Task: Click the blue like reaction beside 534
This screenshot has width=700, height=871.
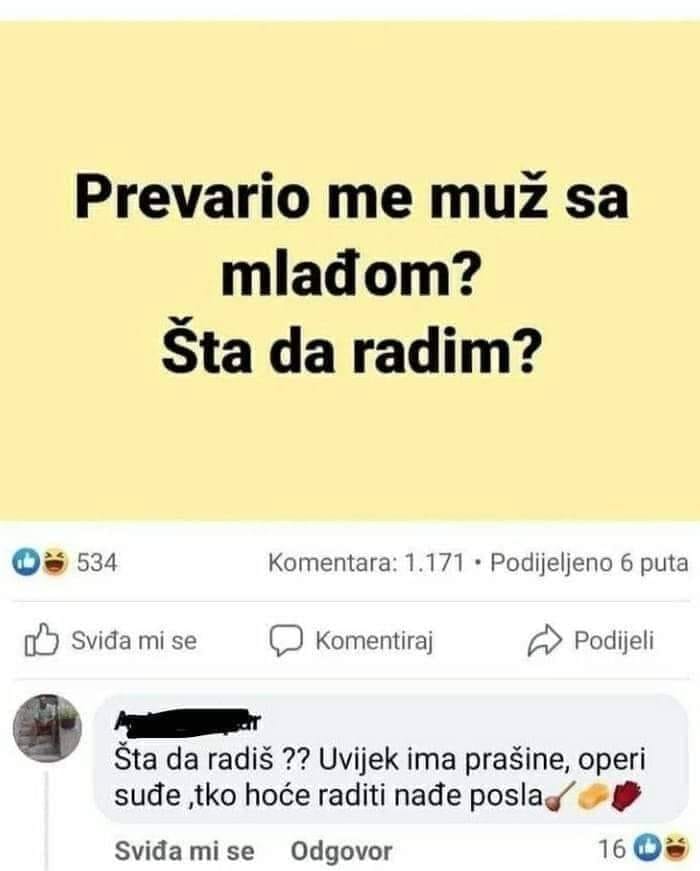Action: pos(26,562)
